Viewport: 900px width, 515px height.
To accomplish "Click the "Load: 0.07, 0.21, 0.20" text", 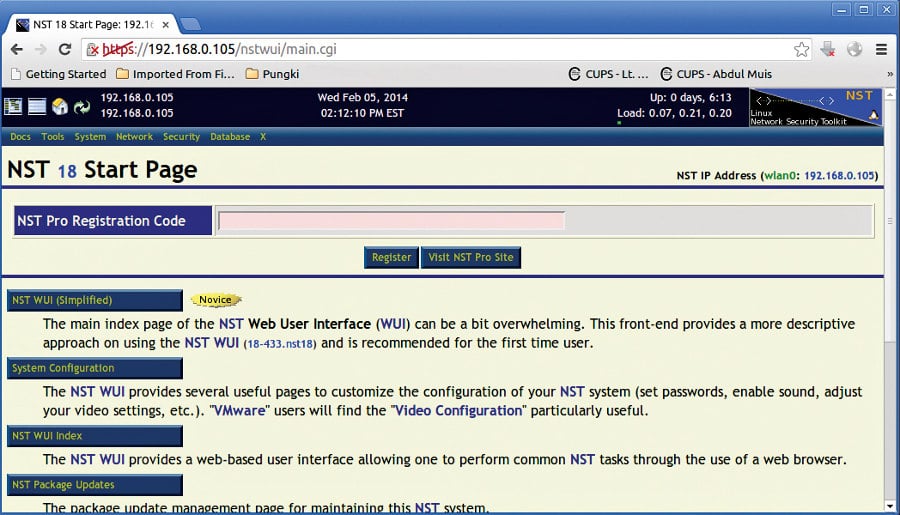I will 674,113.
